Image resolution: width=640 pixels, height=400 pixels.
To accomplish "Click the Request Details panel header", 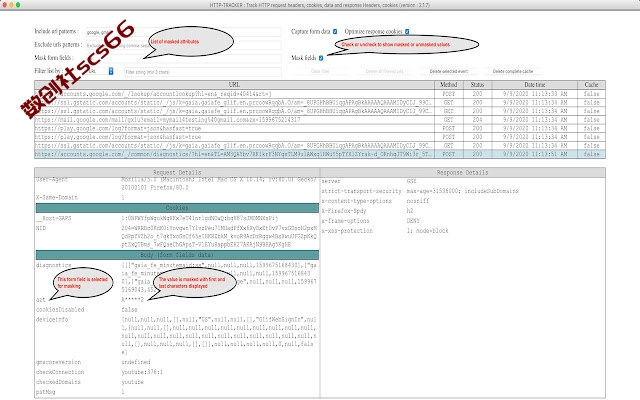I will [x=177, y=173].
